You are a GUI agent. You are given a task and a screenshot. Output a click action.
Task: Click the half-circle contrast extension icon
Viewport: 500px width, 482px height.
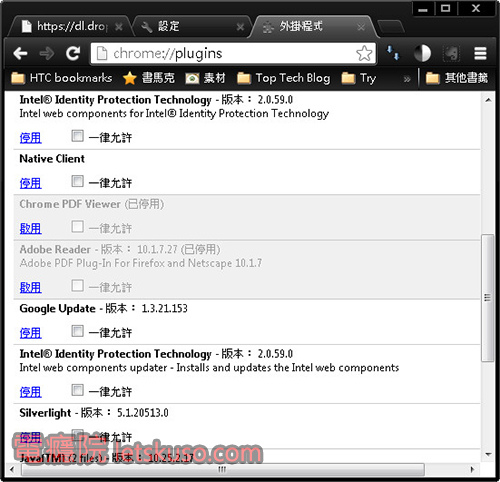422,53
